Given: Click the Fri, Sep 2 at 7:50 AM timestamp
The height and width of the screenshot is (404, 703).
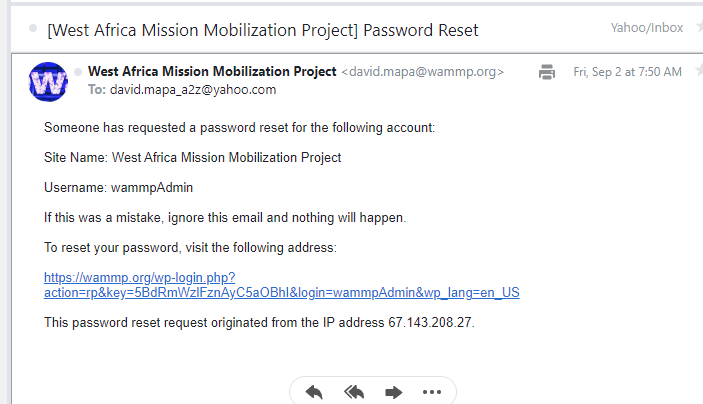Looking at the screenshot, I should click(x=627, y=72).
